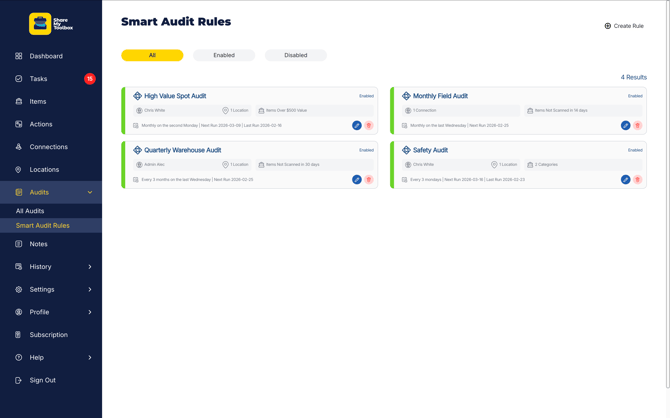Image resolution: width=670 pixels, height=418 pixels.
Task: Collapse the Audits menu chevron
Action: click(90, 192)
